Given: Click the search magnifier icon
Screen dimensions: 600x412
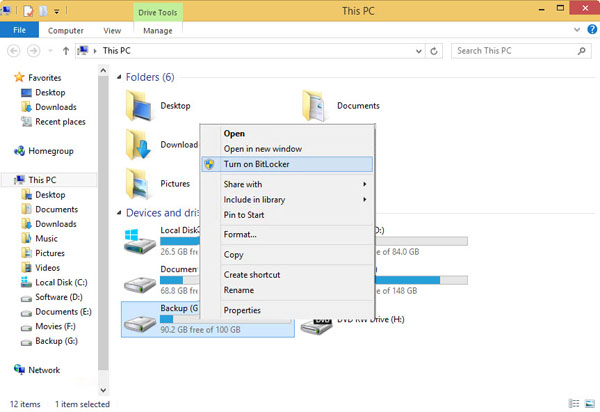Looking at the screenshot, I should click(582, 51).
